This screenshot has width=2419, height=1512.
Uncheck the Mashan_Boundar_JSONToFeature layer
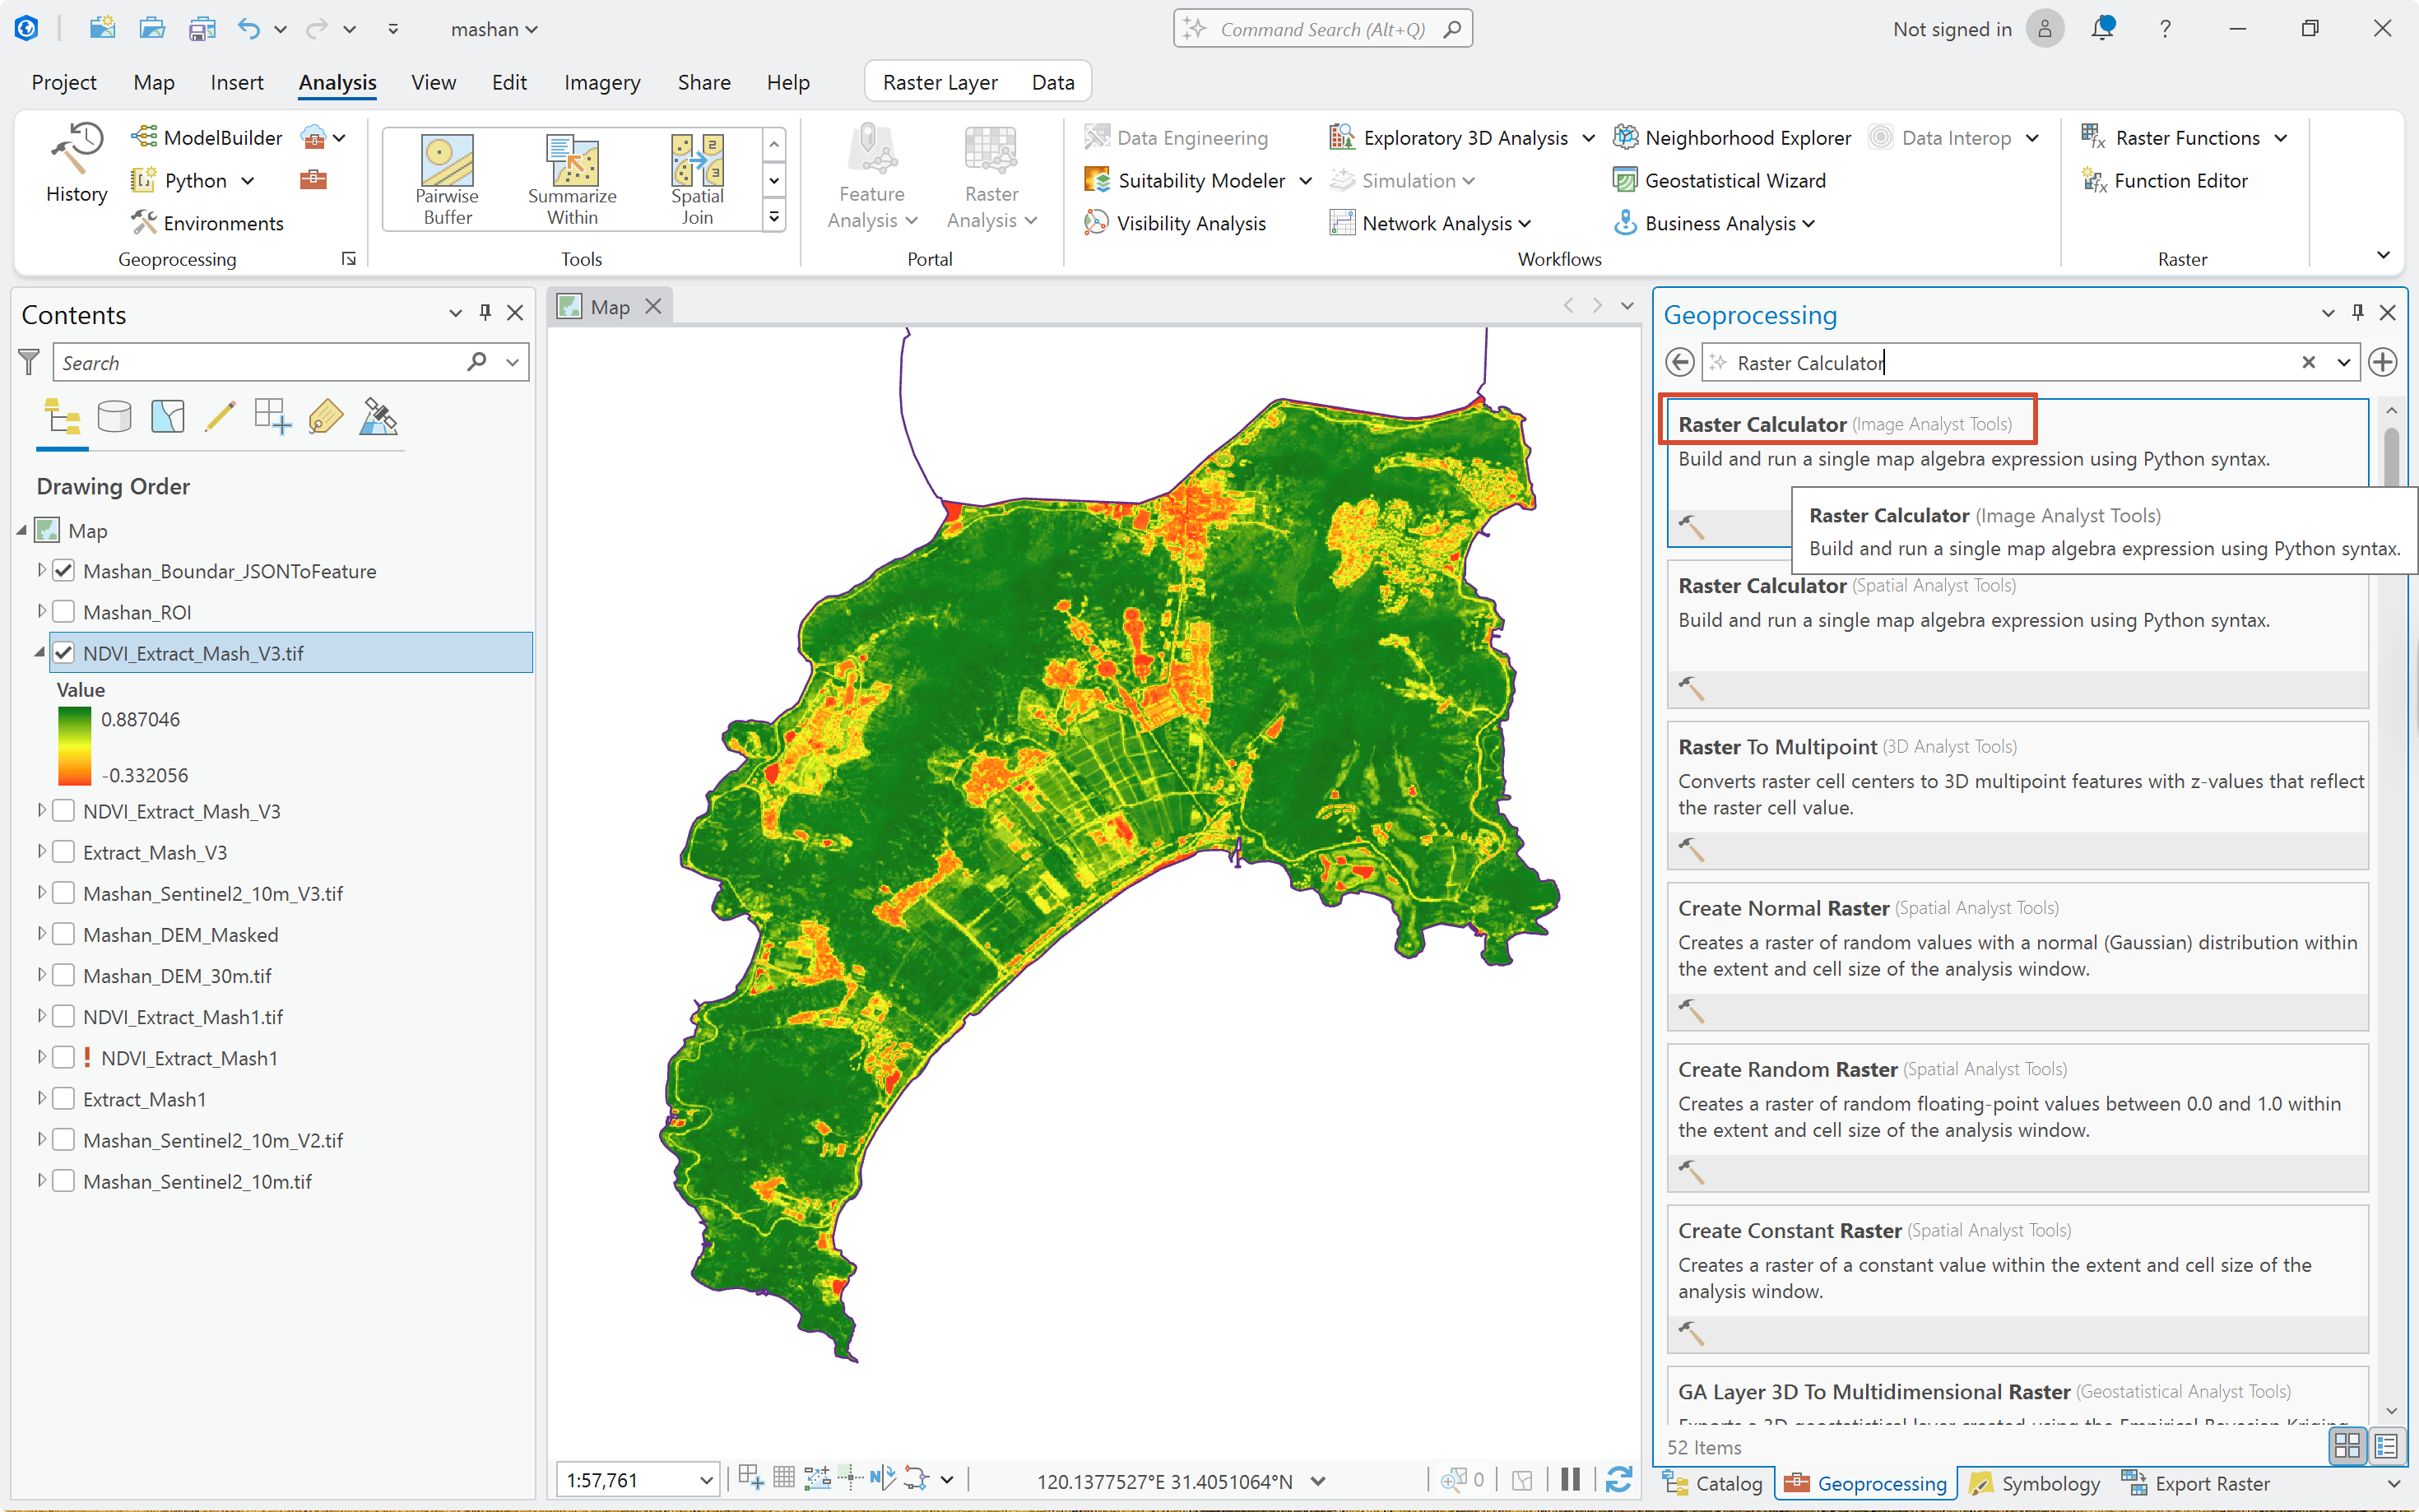(64, 571)
